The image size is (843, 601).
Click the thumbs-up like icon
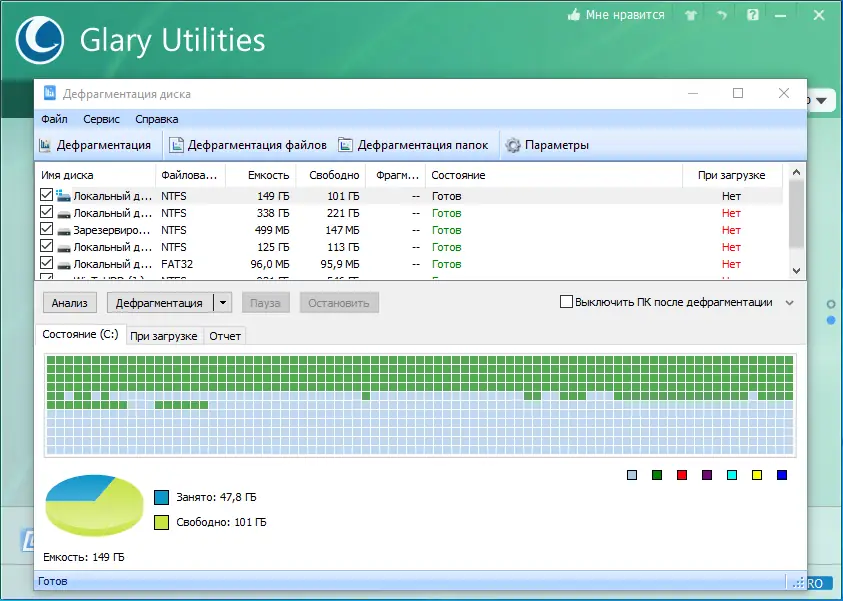(574, 15)
